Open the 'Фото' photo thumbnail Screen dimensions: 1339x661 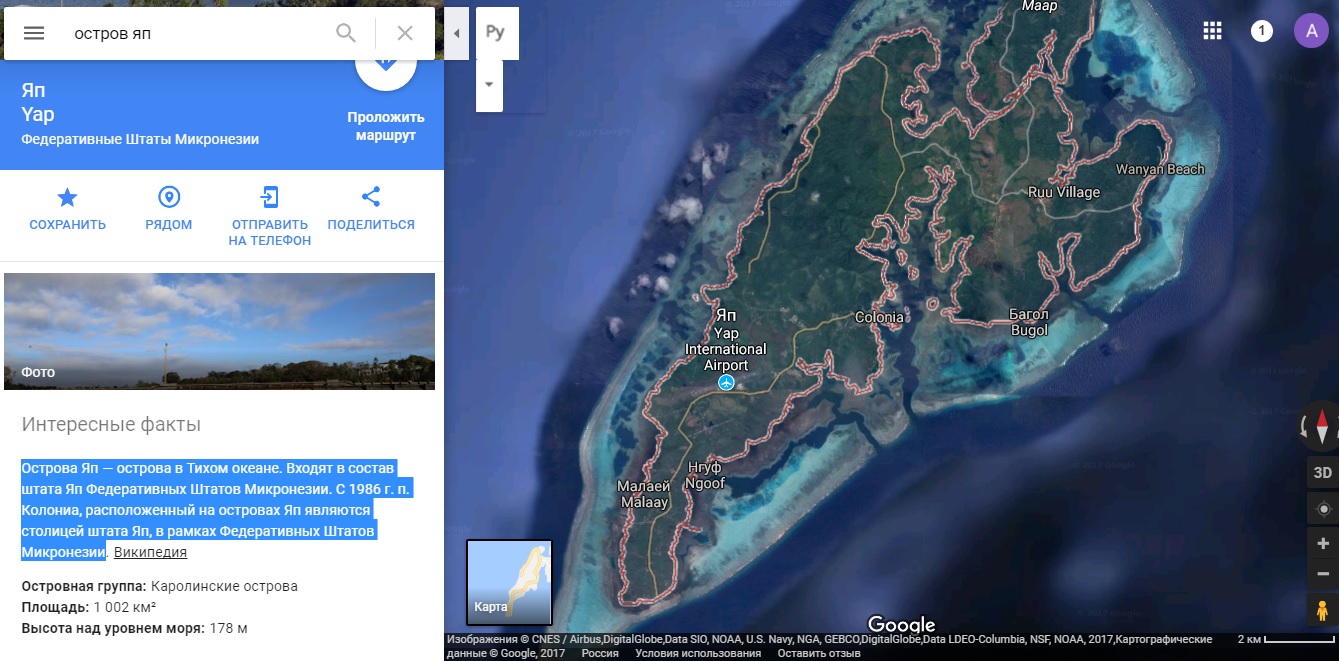(x=219, y=331)
